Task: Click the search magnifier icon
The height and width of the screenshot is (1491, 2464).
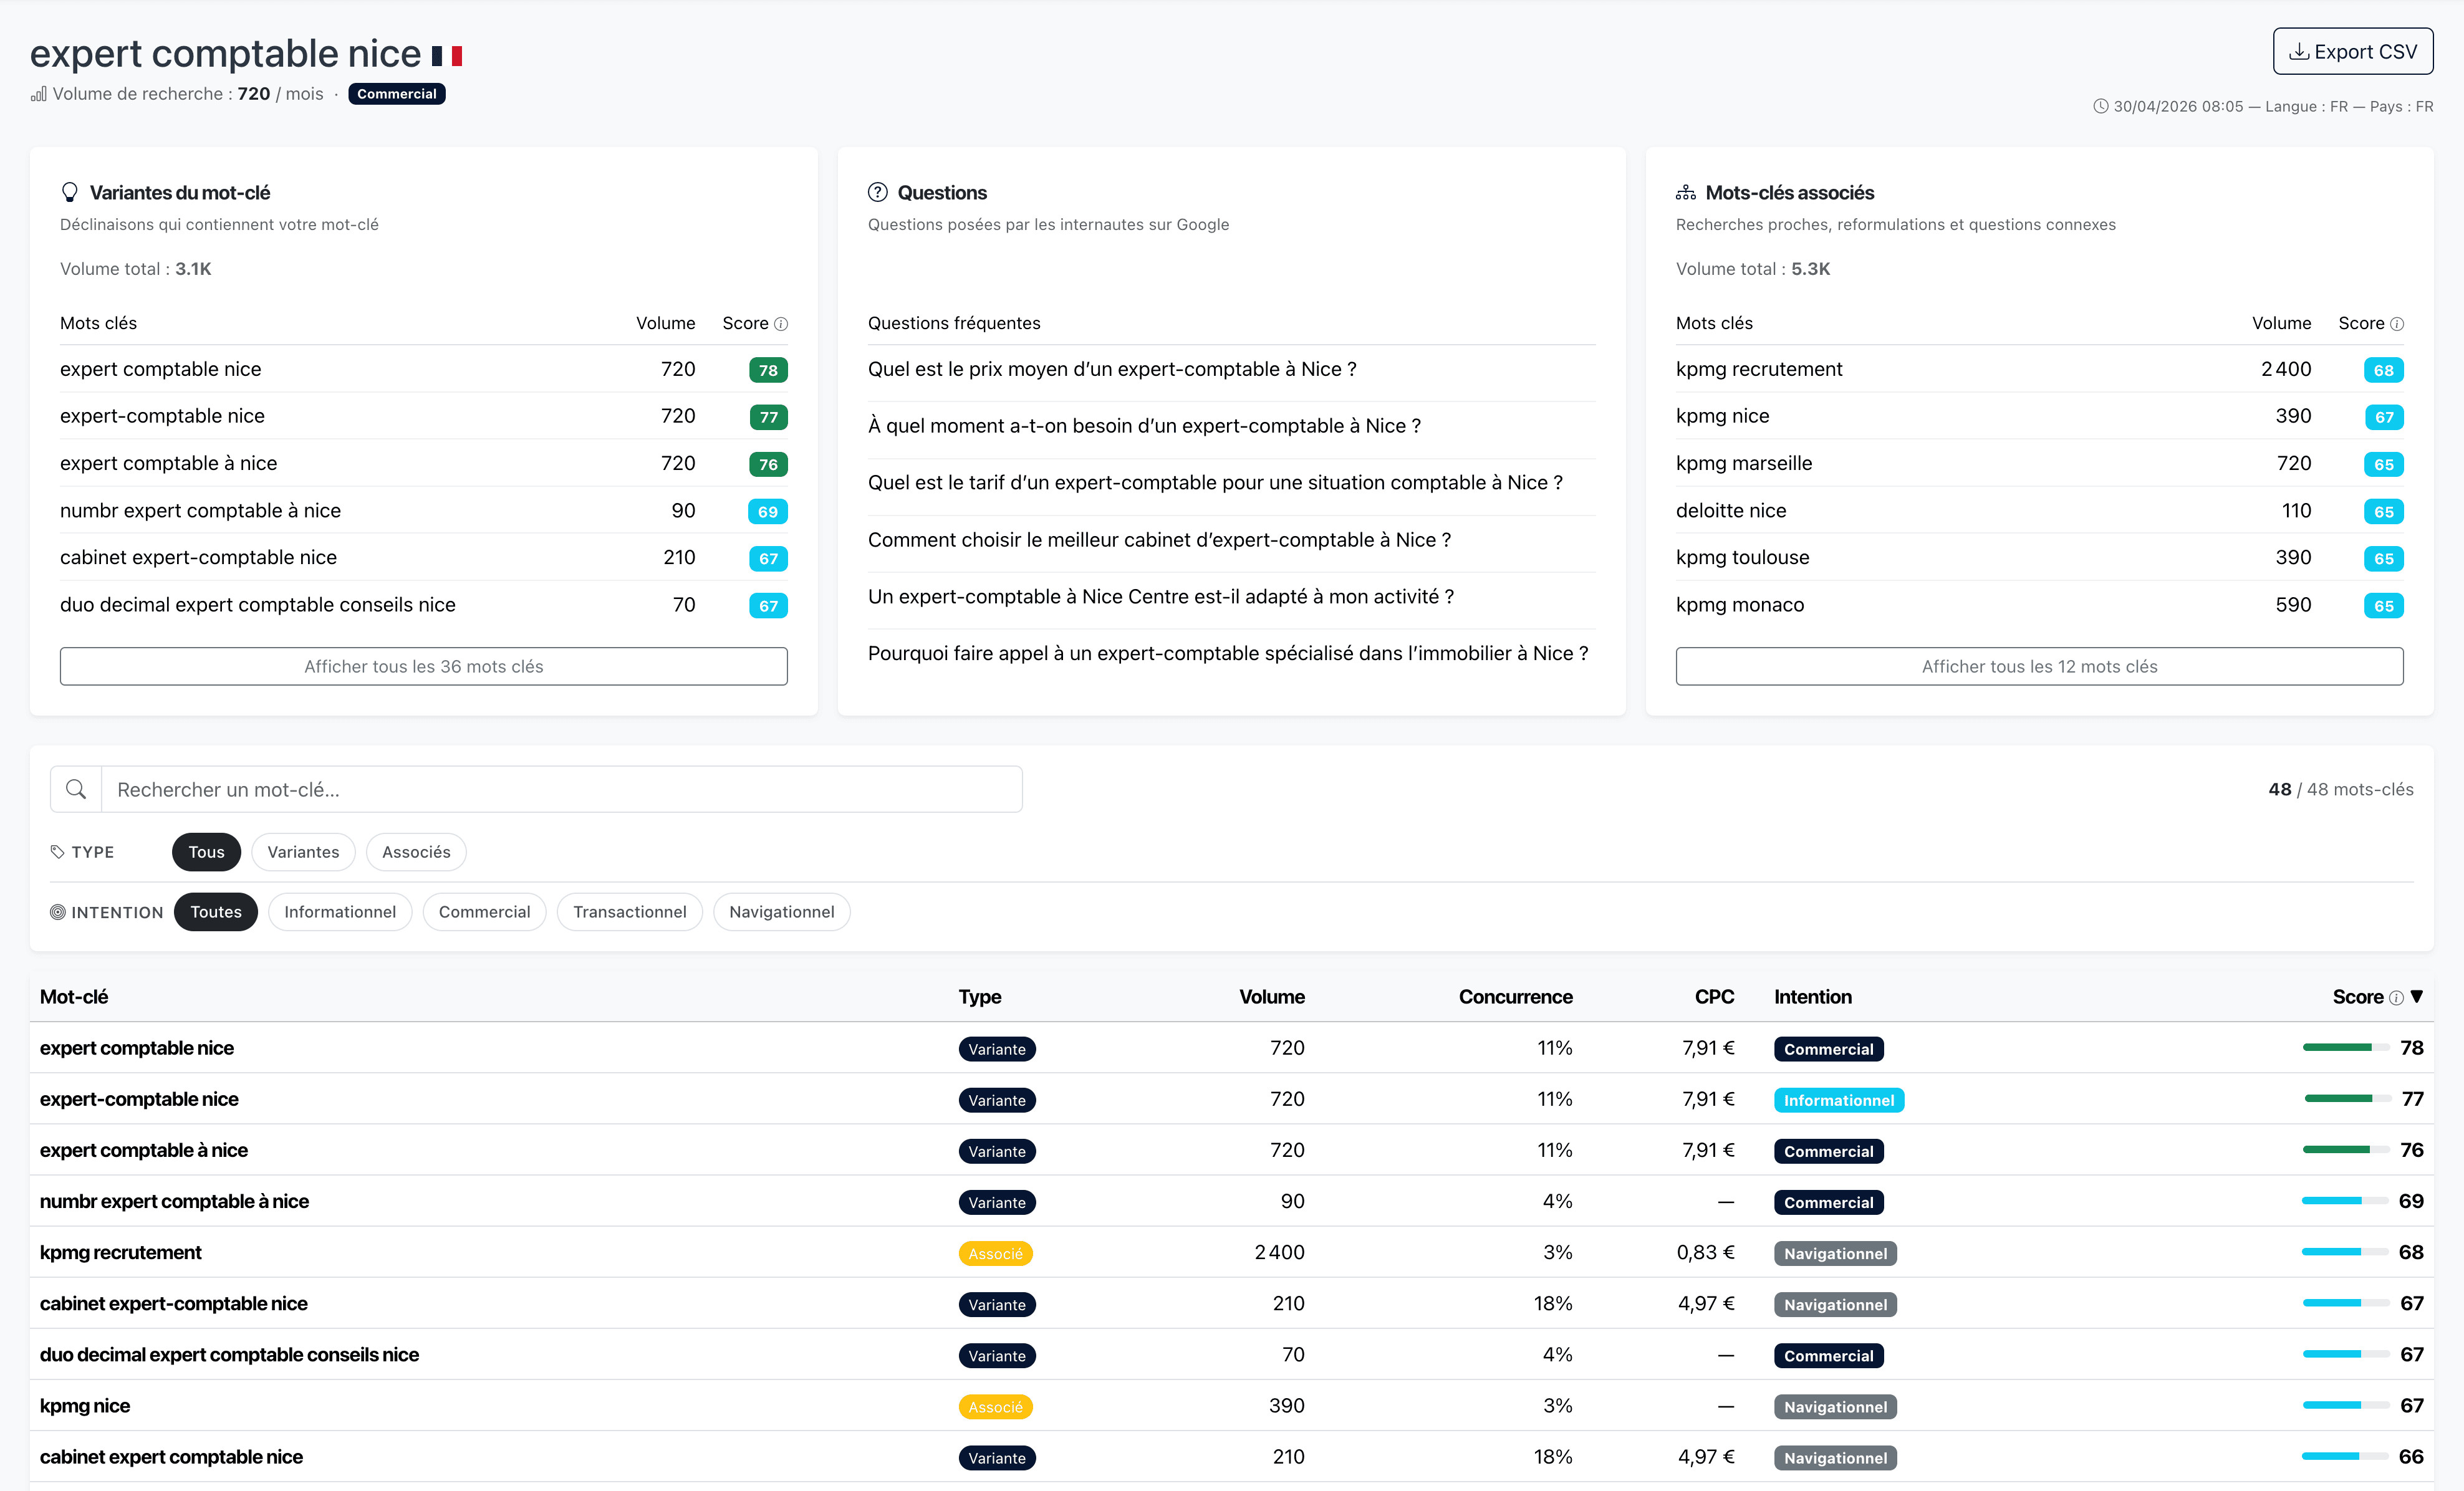Action: click(76, 789)
